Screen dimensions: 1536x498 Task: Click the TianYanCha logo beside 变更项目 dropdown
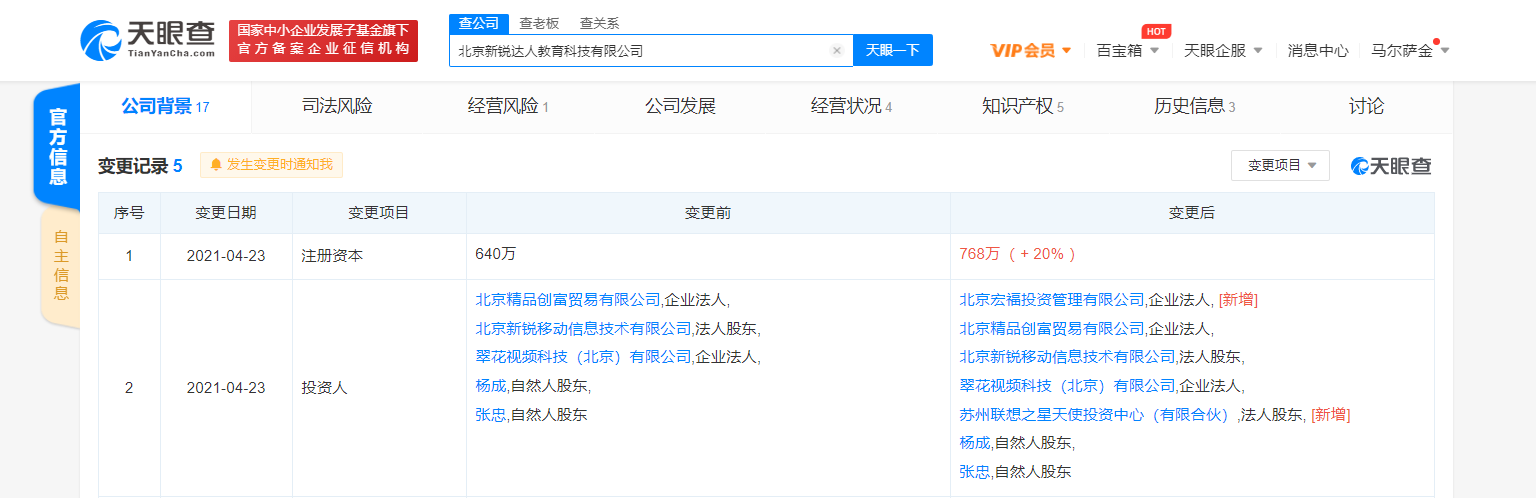(x=1391, y=166)
